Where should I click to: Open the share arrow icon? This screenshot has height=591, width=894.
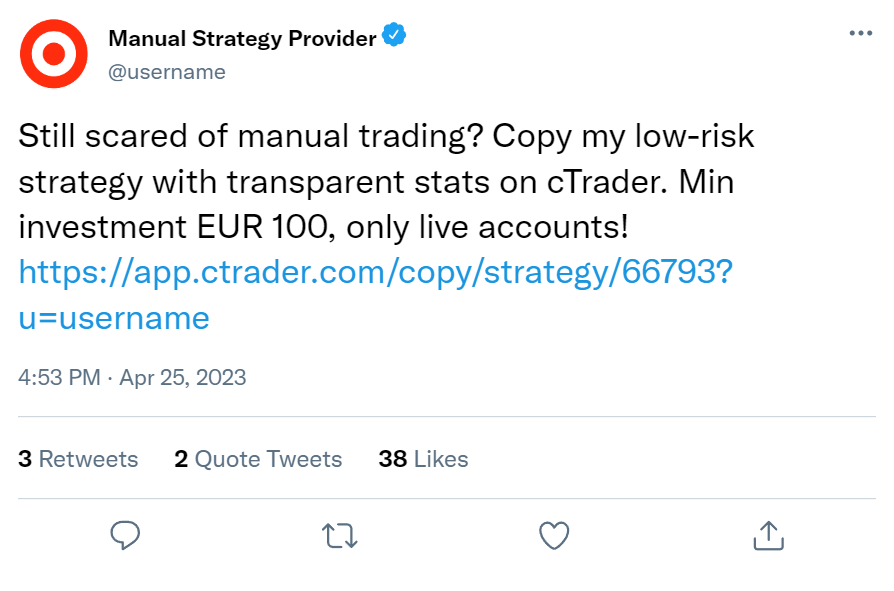pyautogui.click(x=769, y=535)
